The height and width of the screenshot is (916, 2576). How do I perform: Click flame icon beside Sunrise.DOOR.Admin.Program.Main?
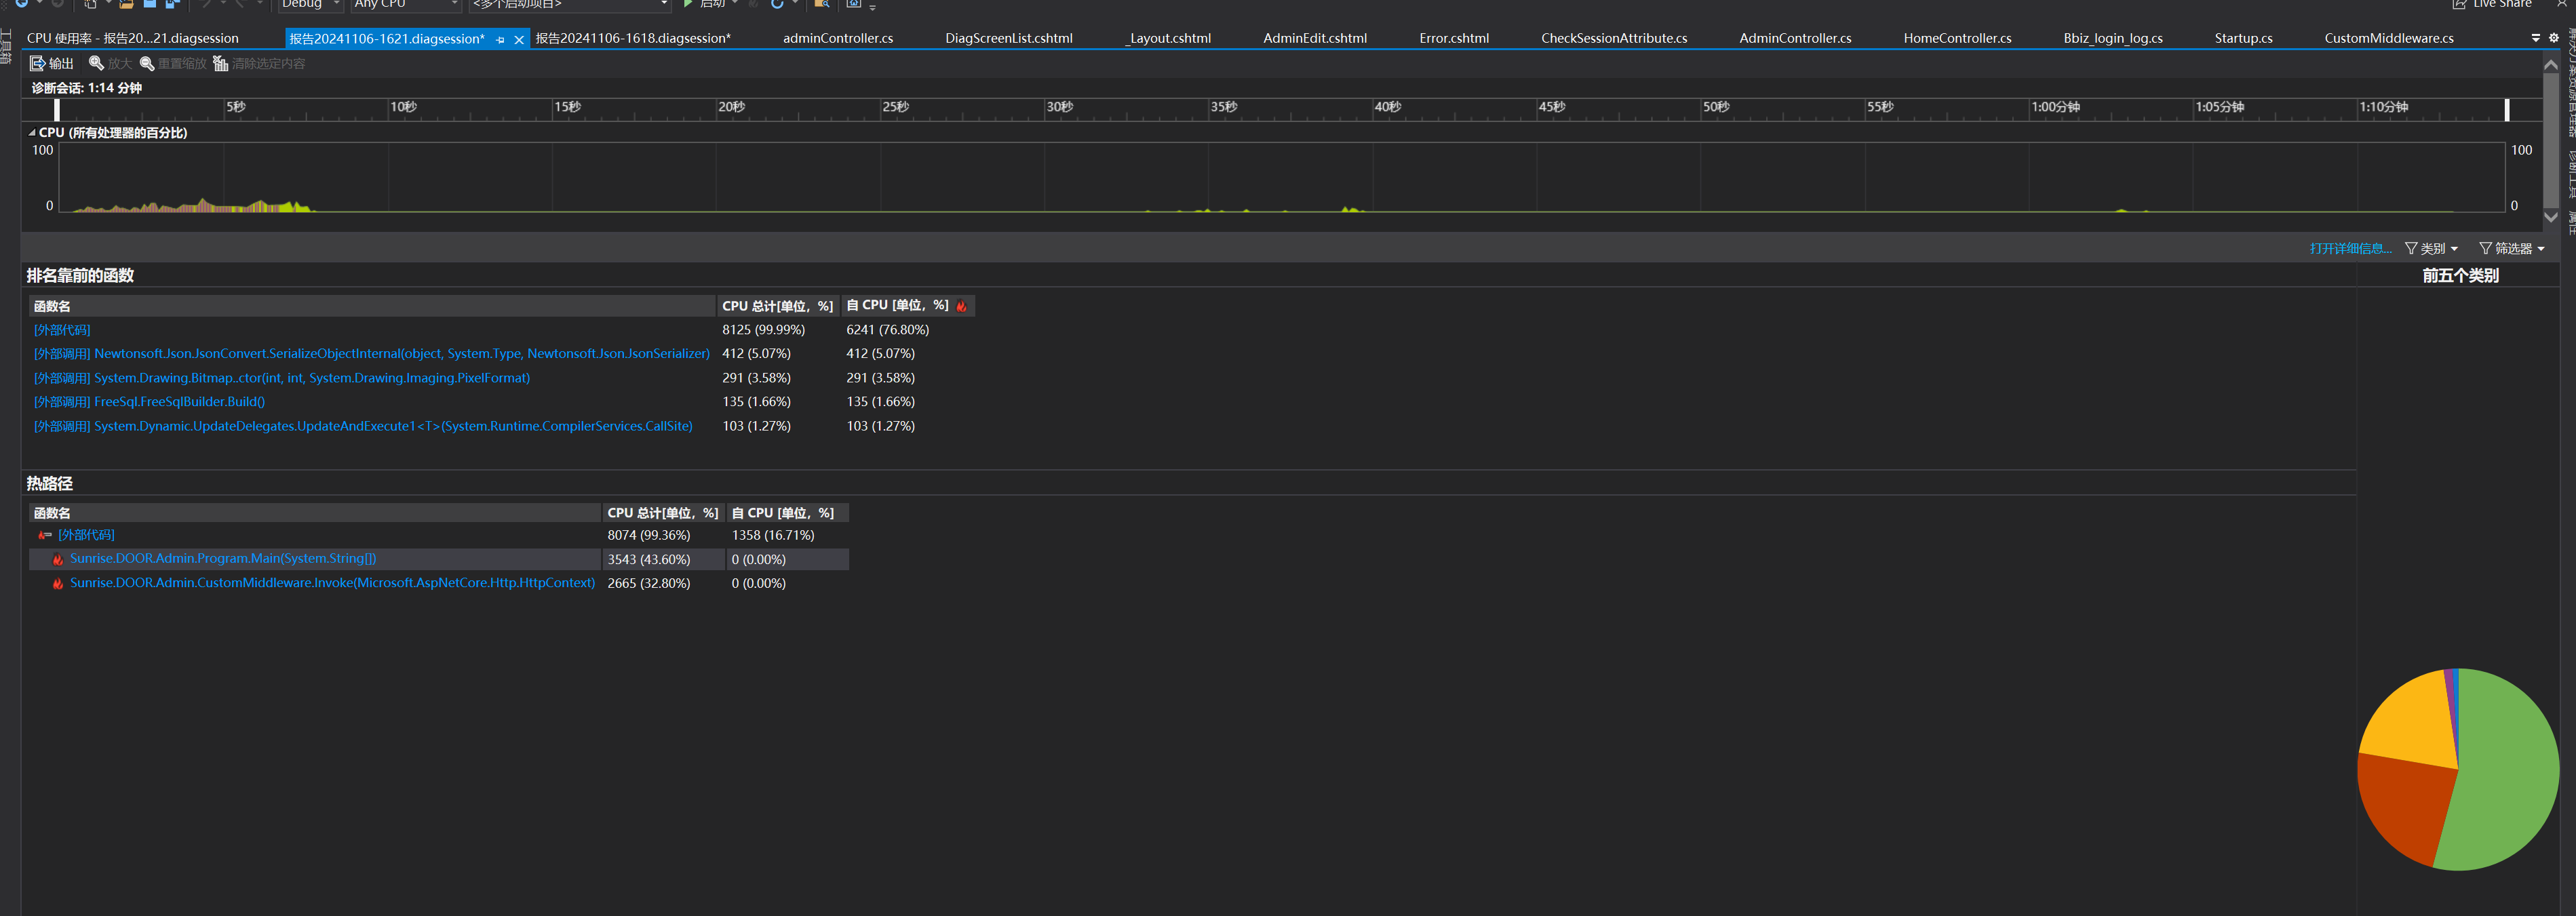coord(58,560)
